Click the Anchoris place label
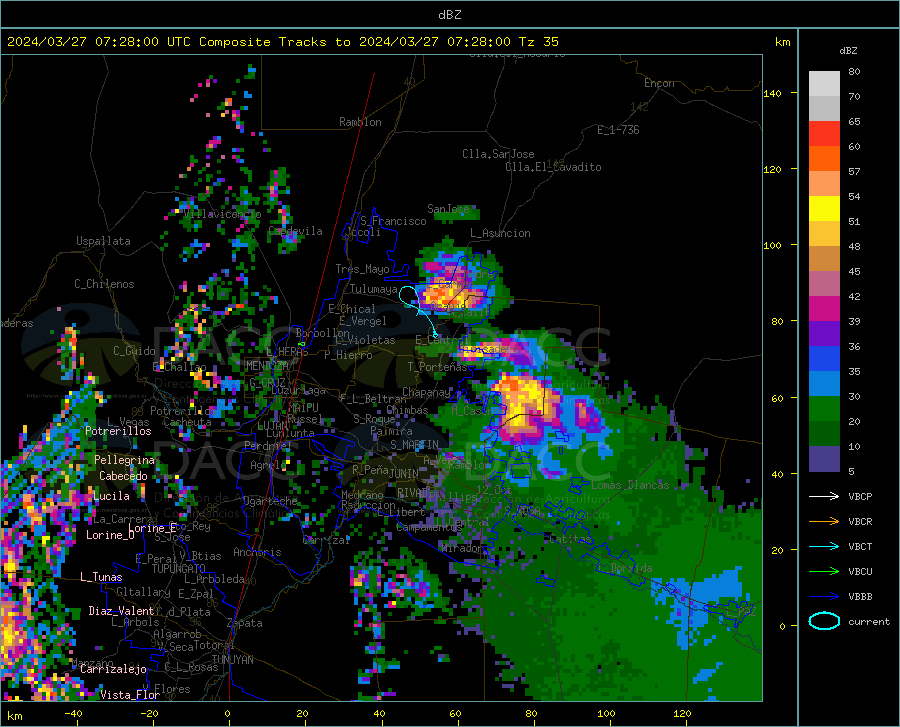 [257, 552]
